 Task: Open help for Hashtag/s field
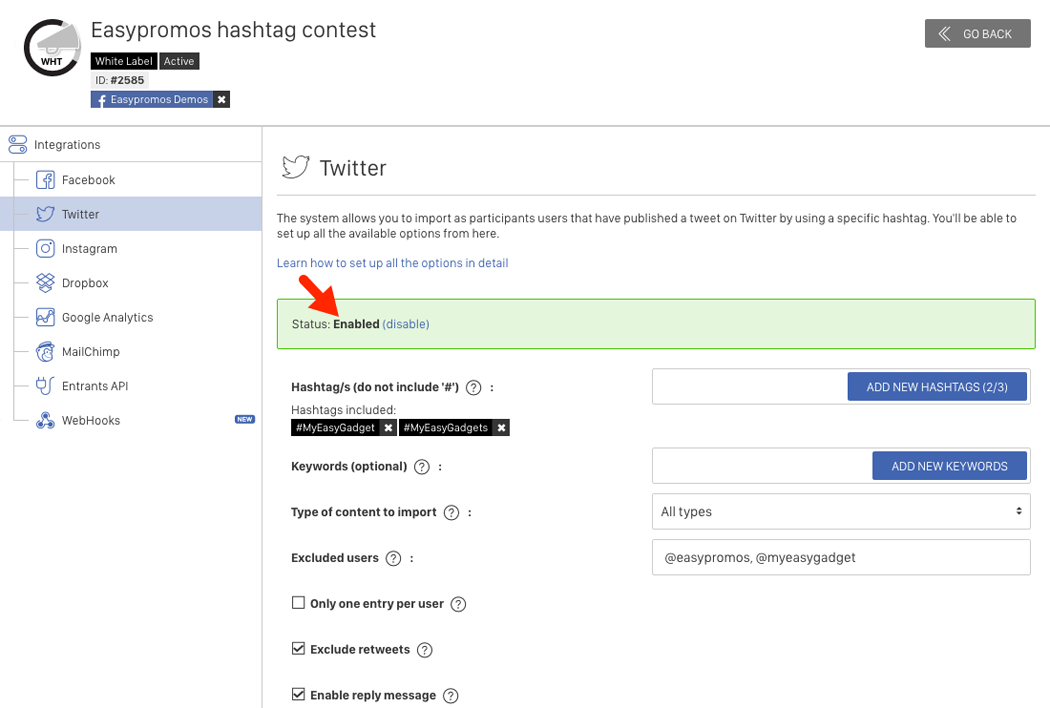click(473, 387)
